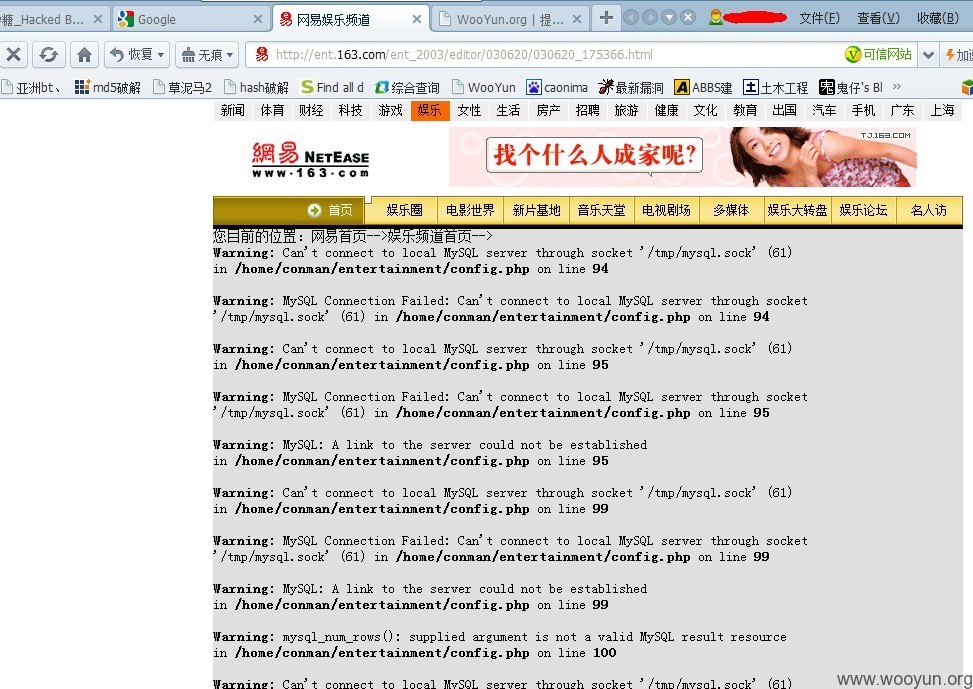Open the ABBS建 bookmark
Viewport: 973px width, 689px height.
(x=704, y=88)
